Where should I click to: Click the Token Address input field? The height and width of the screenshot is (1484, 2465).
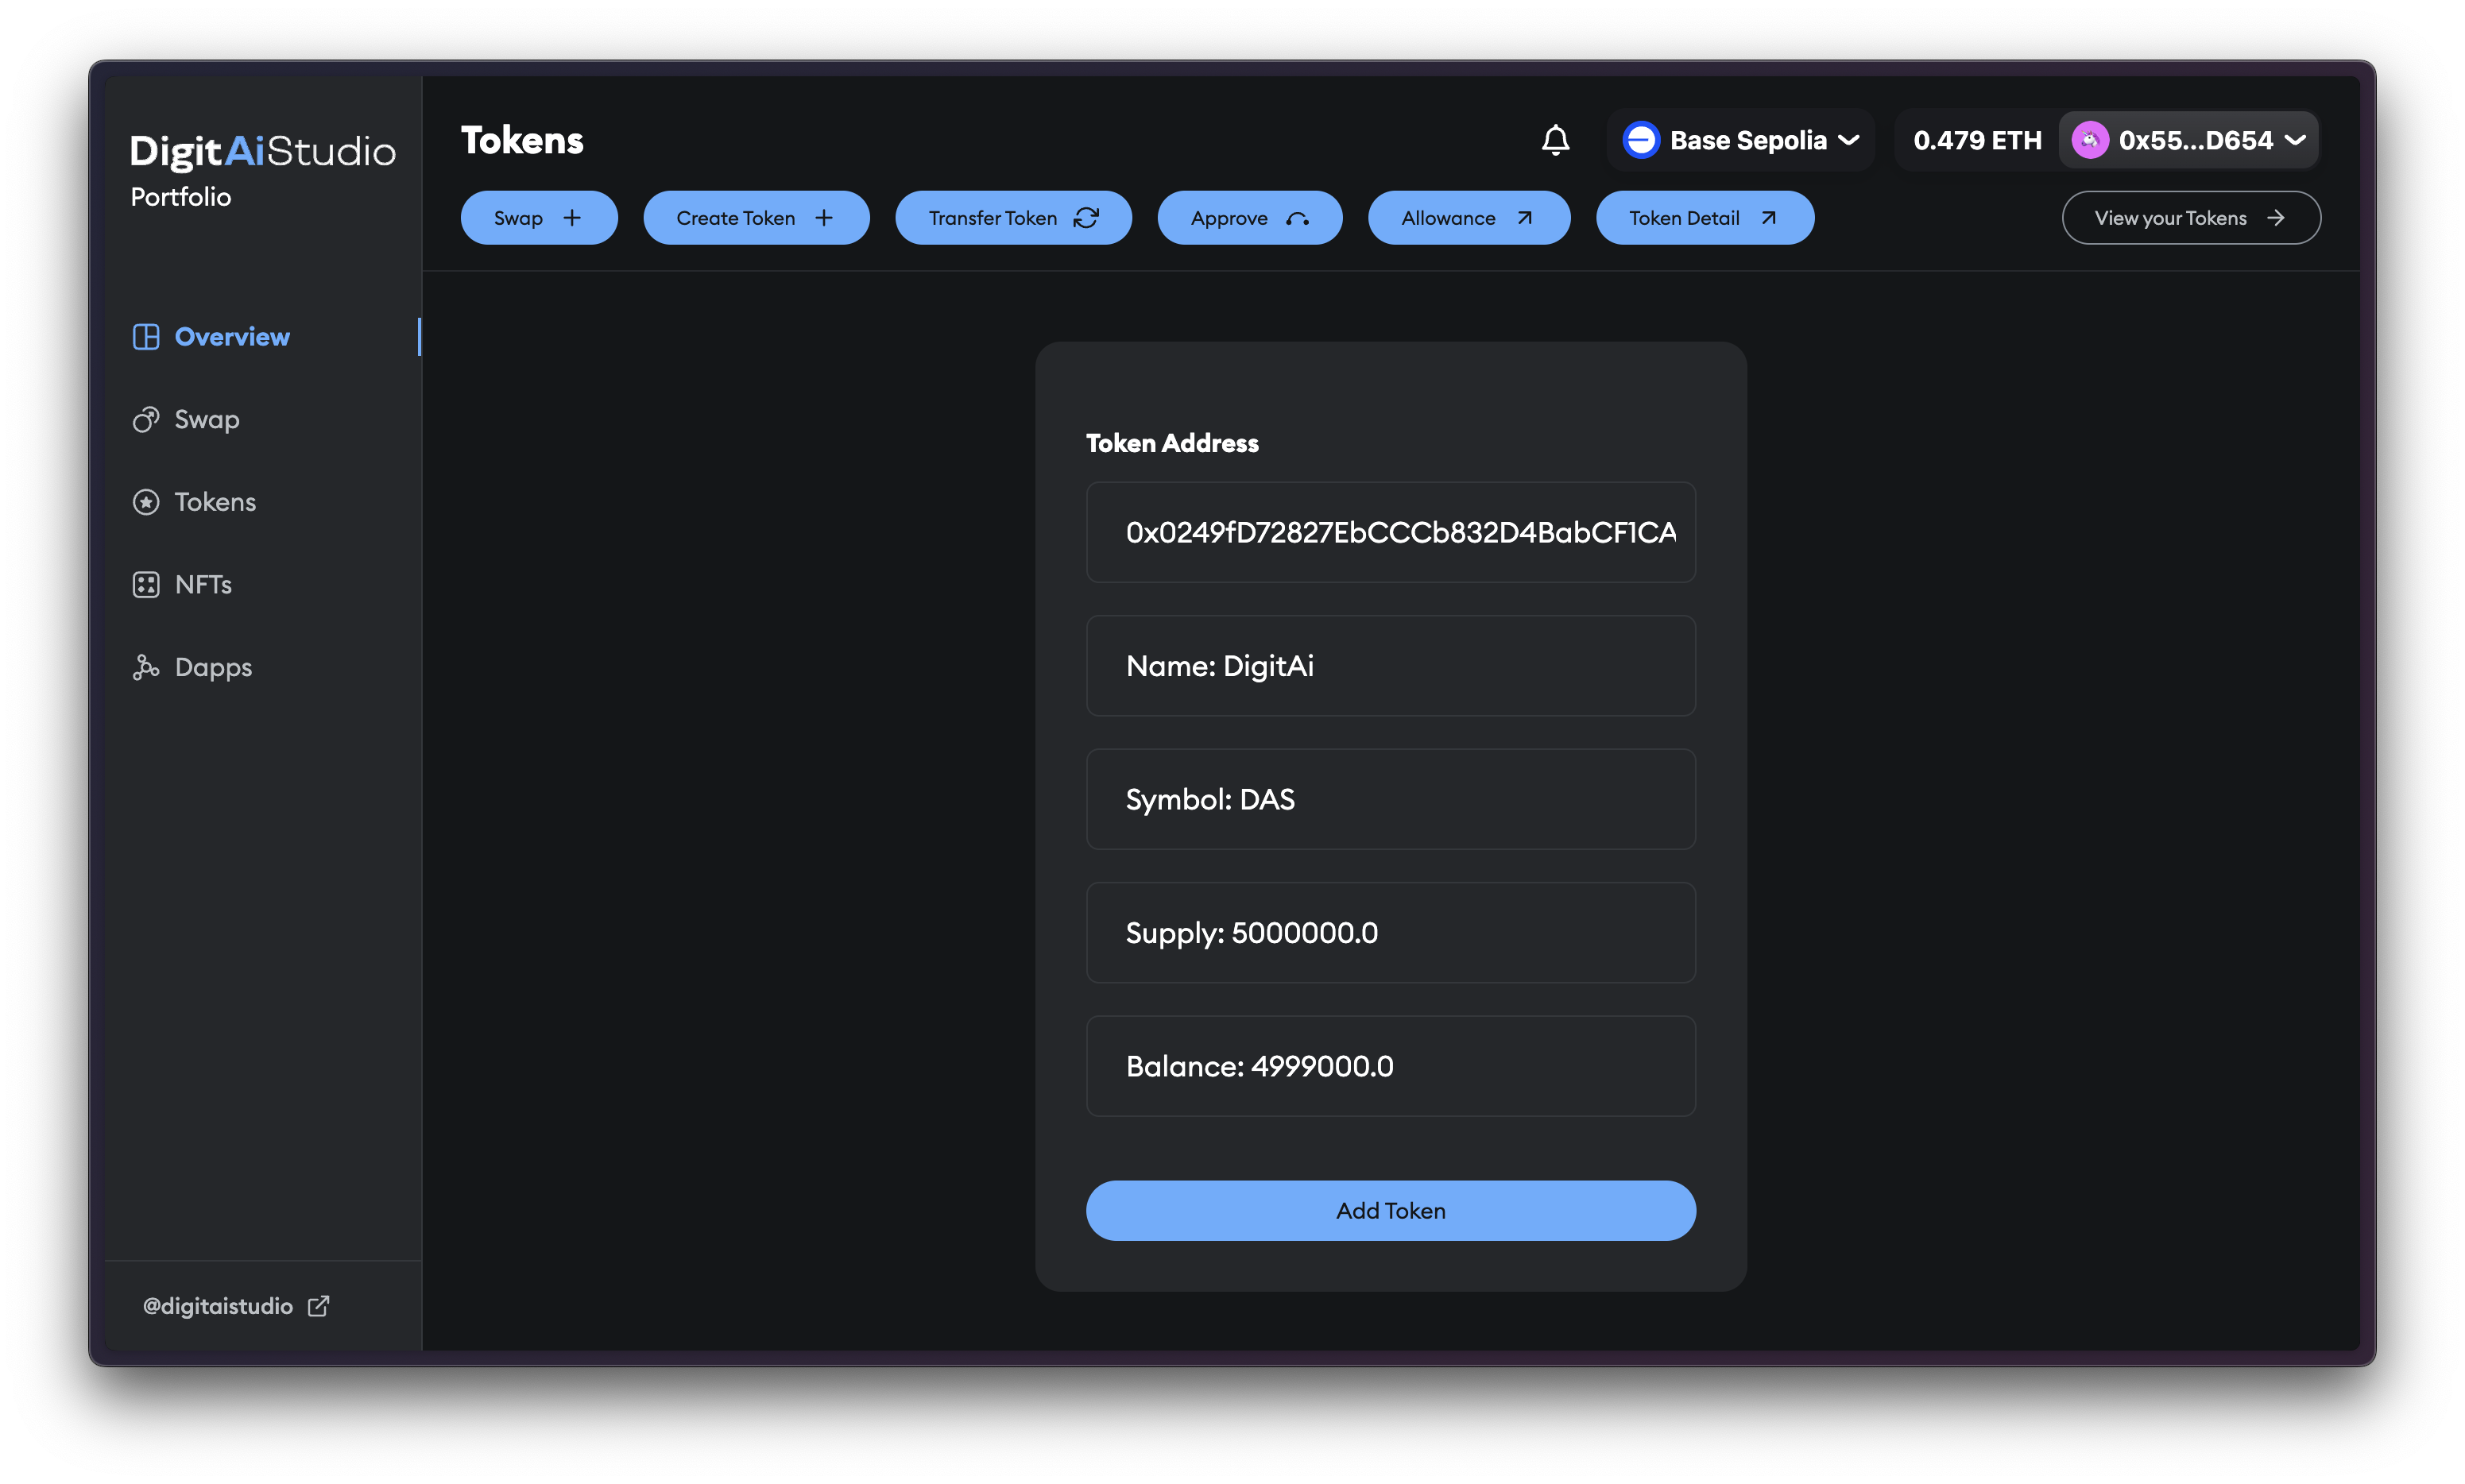[1390, 533]
